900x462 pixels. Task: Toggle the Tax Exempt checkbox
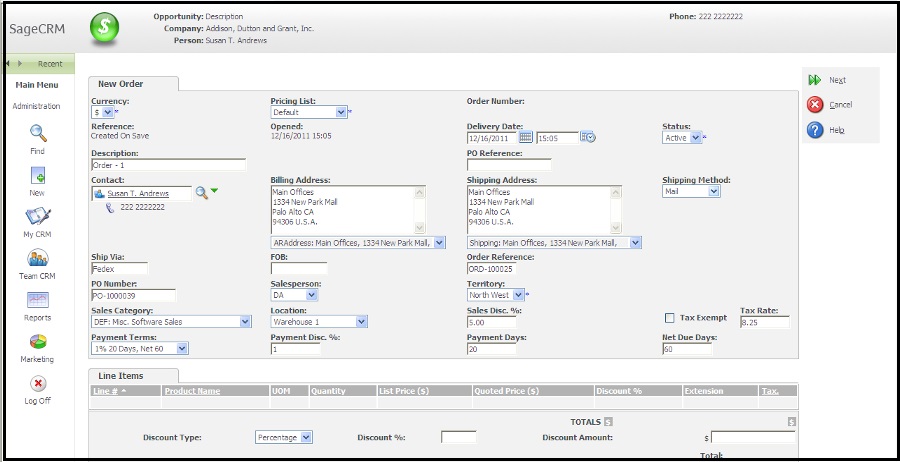coord(669,318)
